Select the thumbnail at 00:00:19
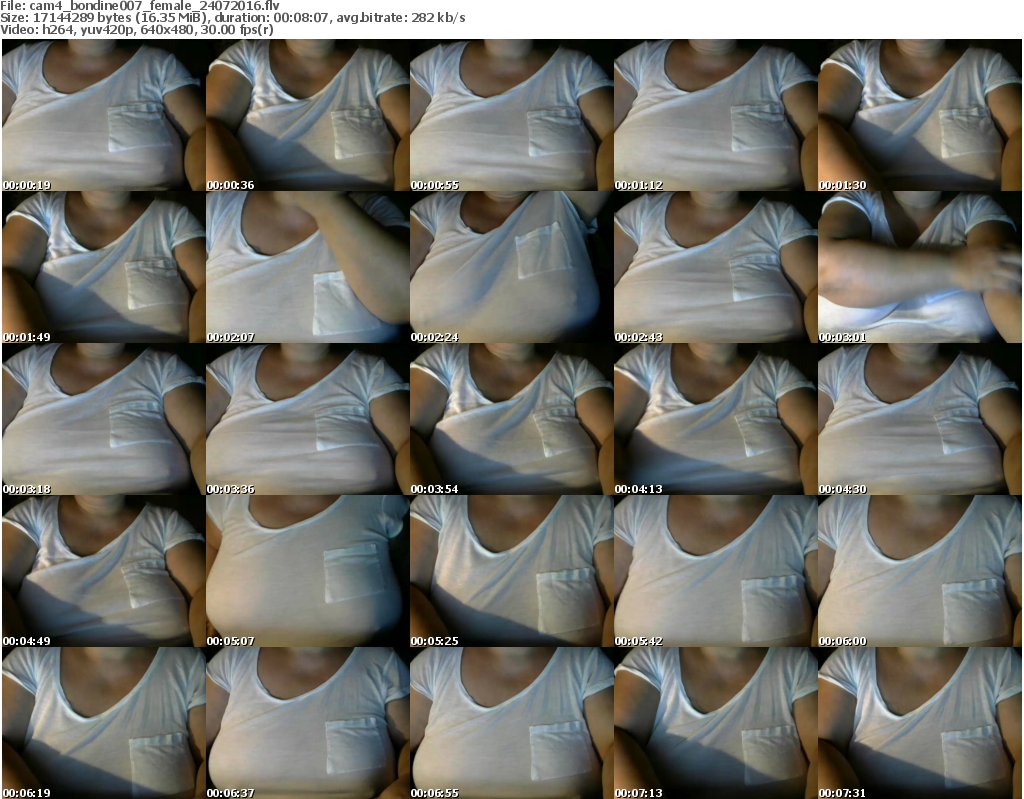 click(103, 115)
